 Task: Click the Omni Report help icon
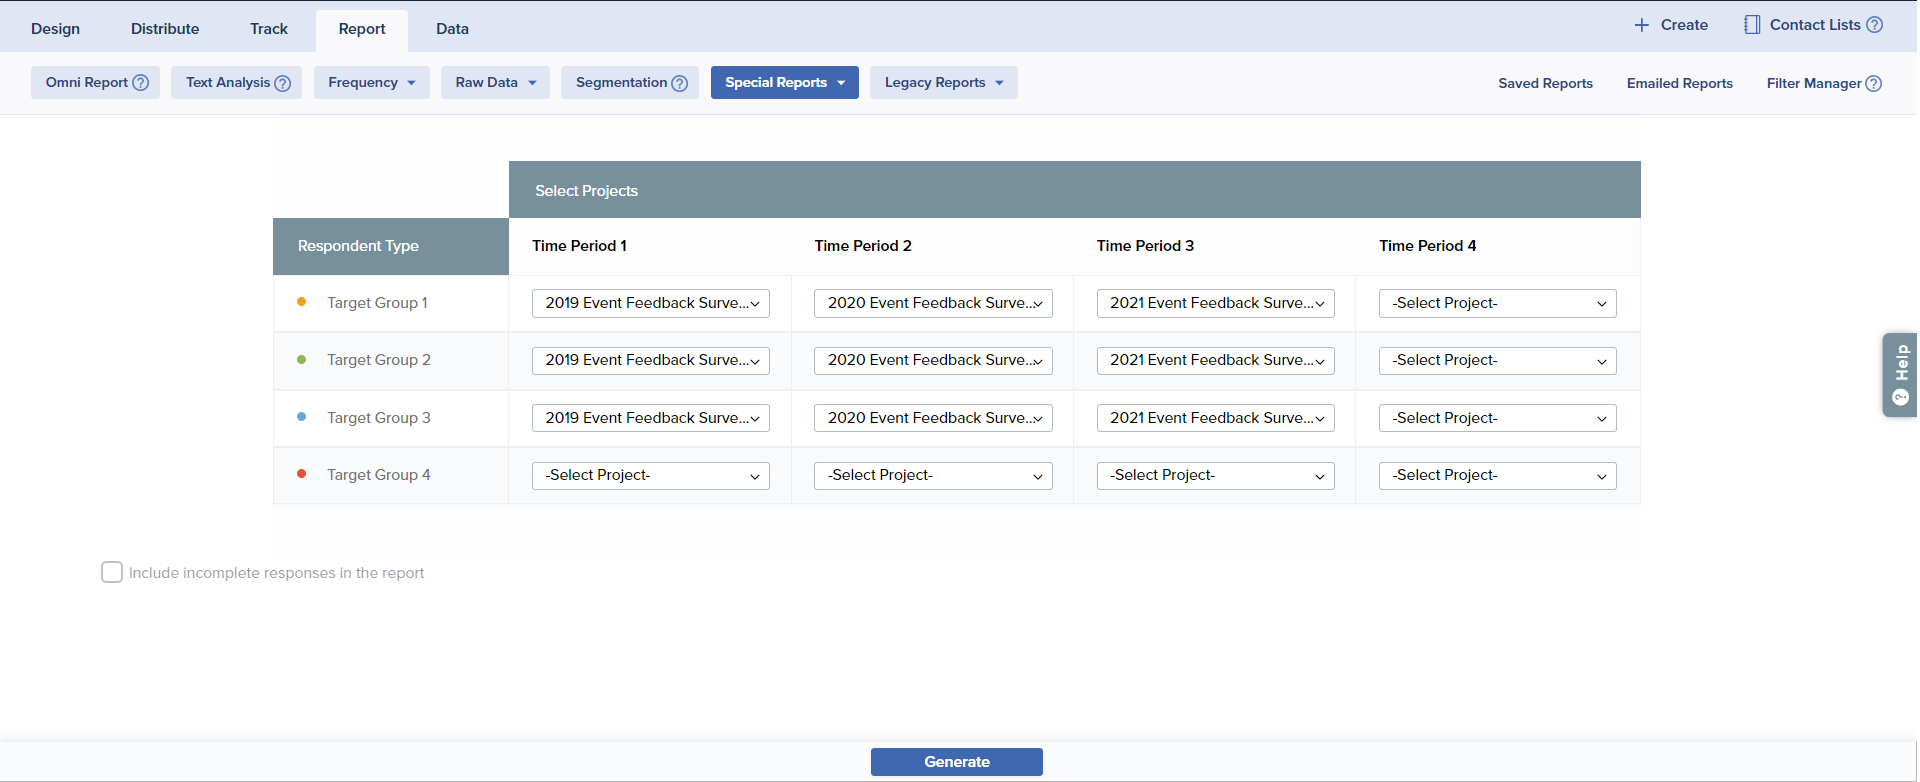[141, 83]
